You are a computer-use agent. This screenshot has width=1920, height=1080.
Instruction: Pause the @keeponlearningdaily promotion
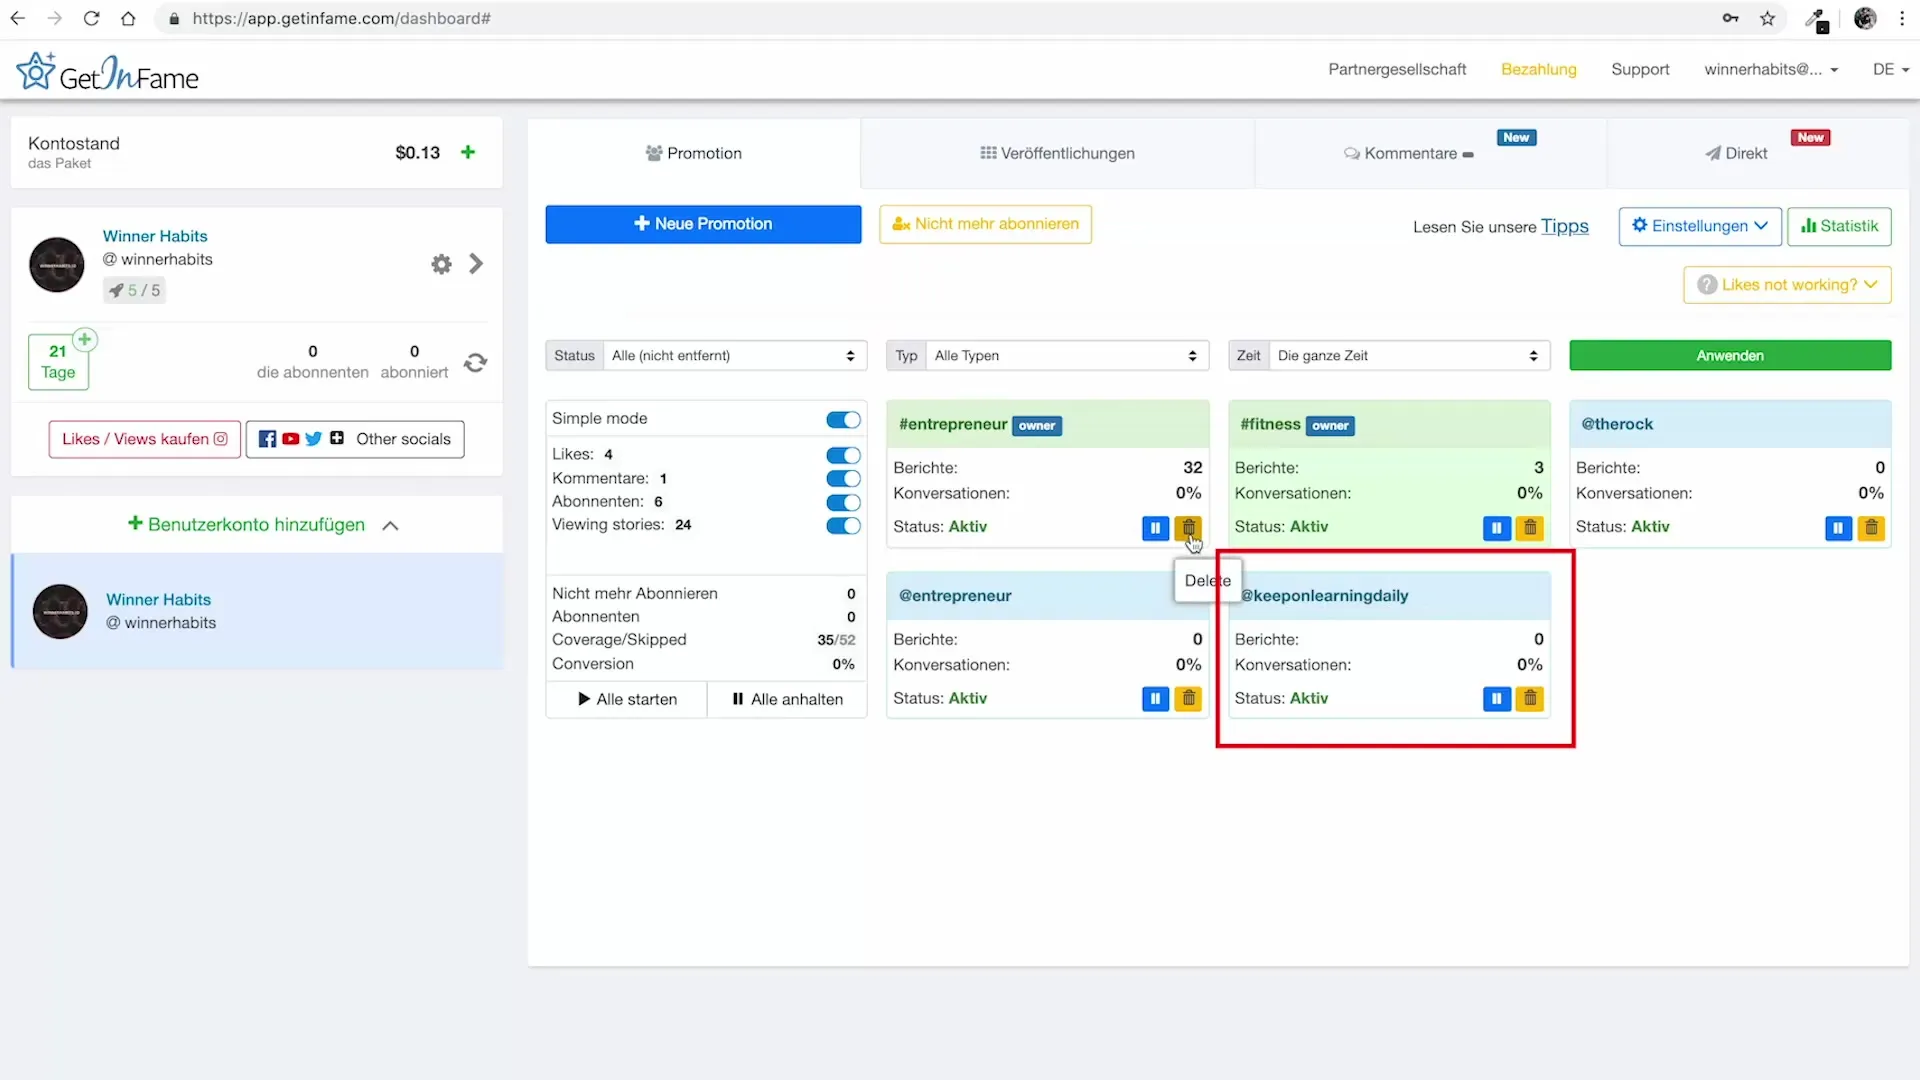1496,699
